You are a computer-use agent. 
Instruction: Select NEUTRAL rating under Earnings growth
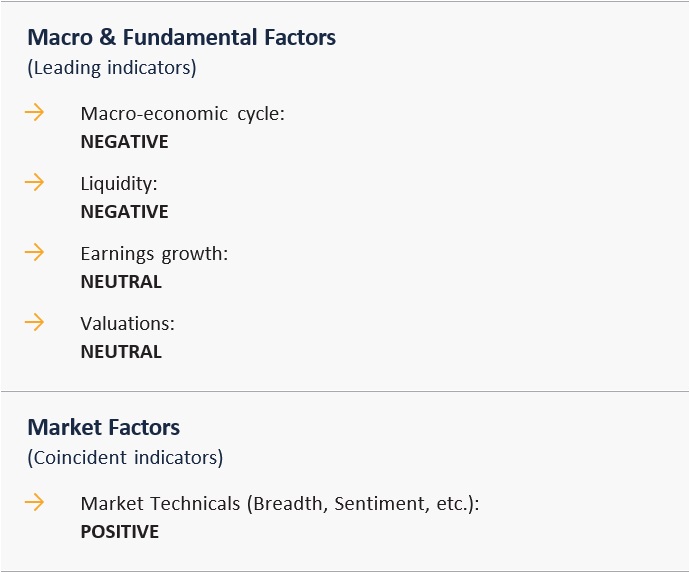pyautogui.click(x=120, y=282)
